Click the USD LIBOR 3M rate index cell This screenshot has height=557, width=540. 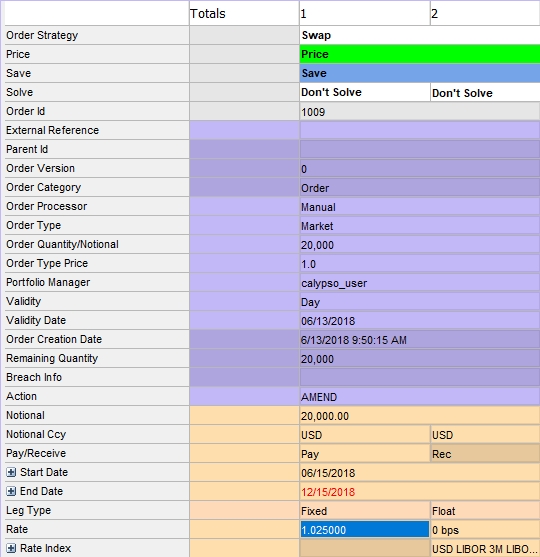485,548
